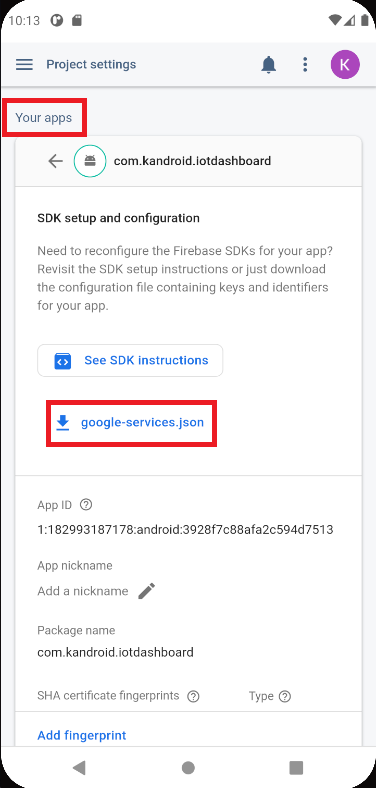This screenshot has height=788, width=376.
Task: Open the three-dot overflow menu
Action: click(305, 64)
